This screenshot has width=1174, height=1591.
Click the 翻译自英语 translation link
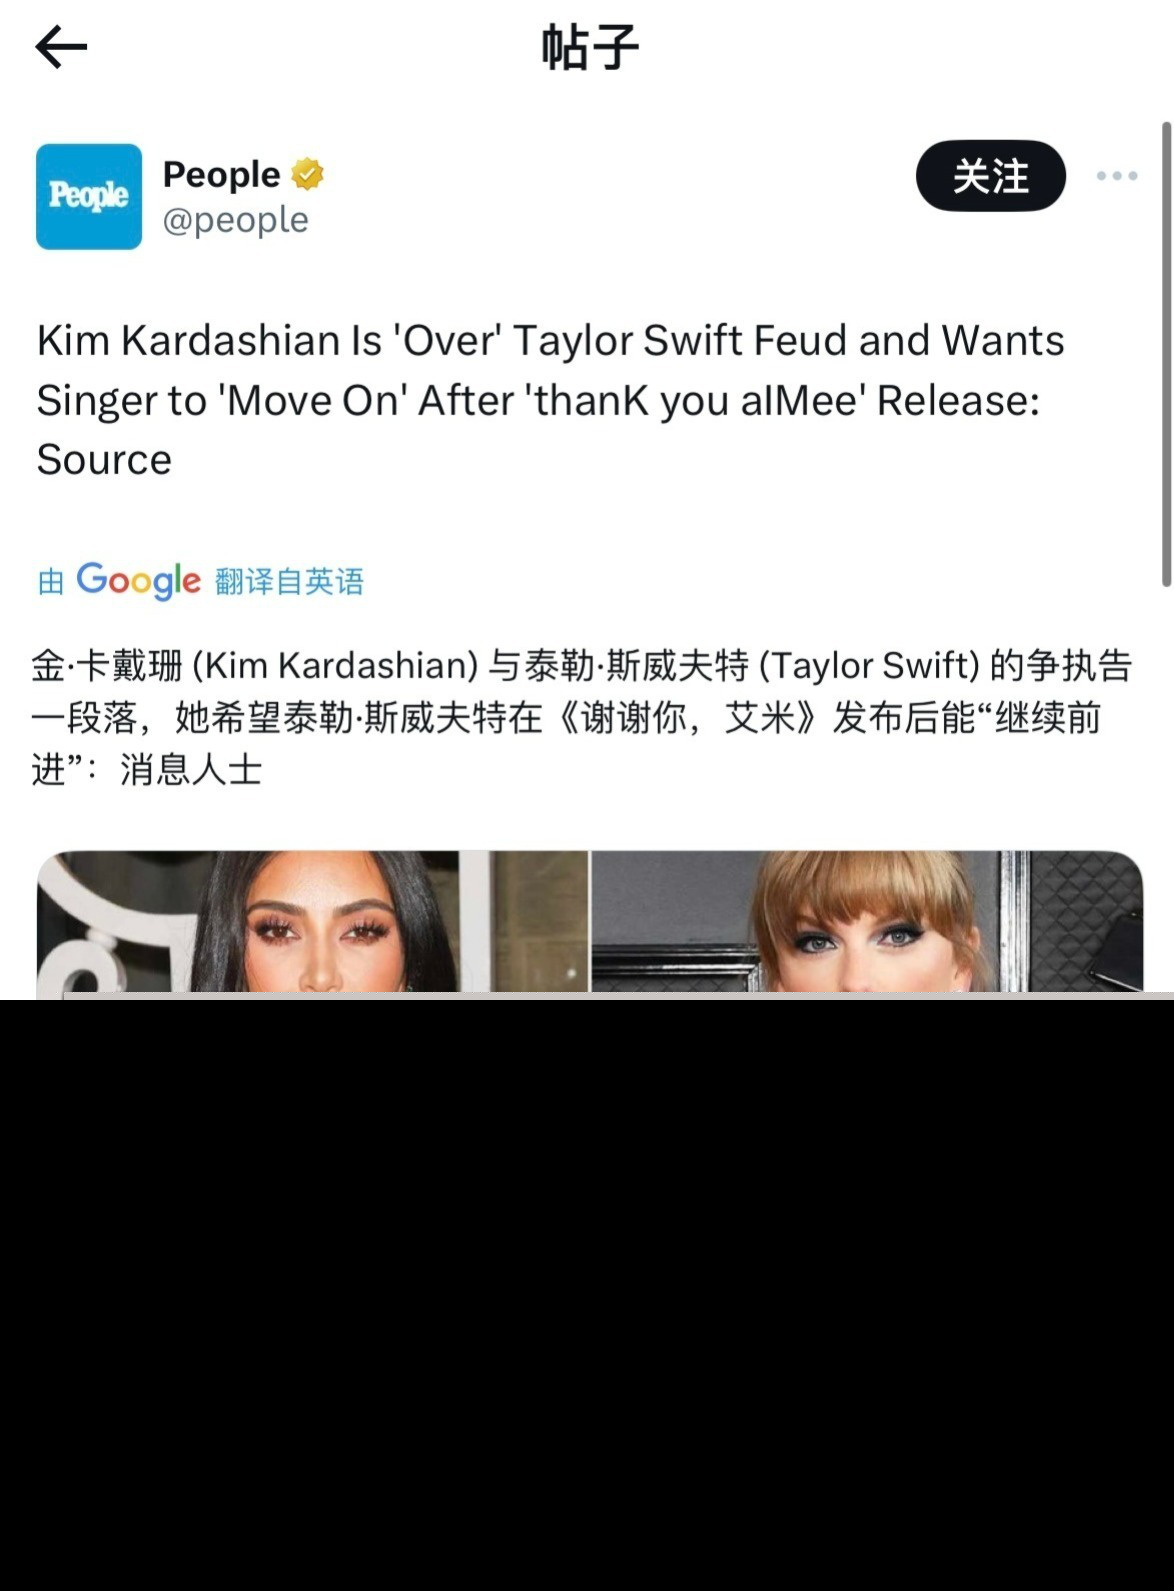click(289, 581)
